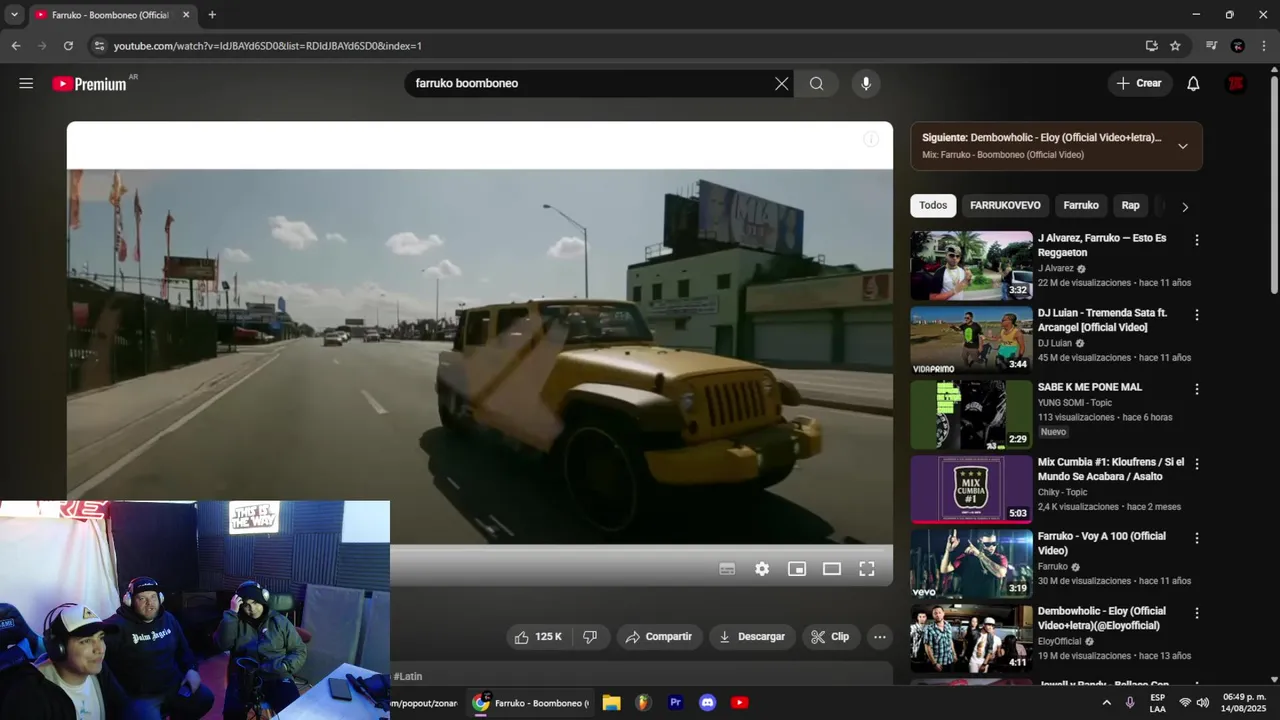
Task: Go to YouTube Premium home logo
Action: click(x=90, y=84)
